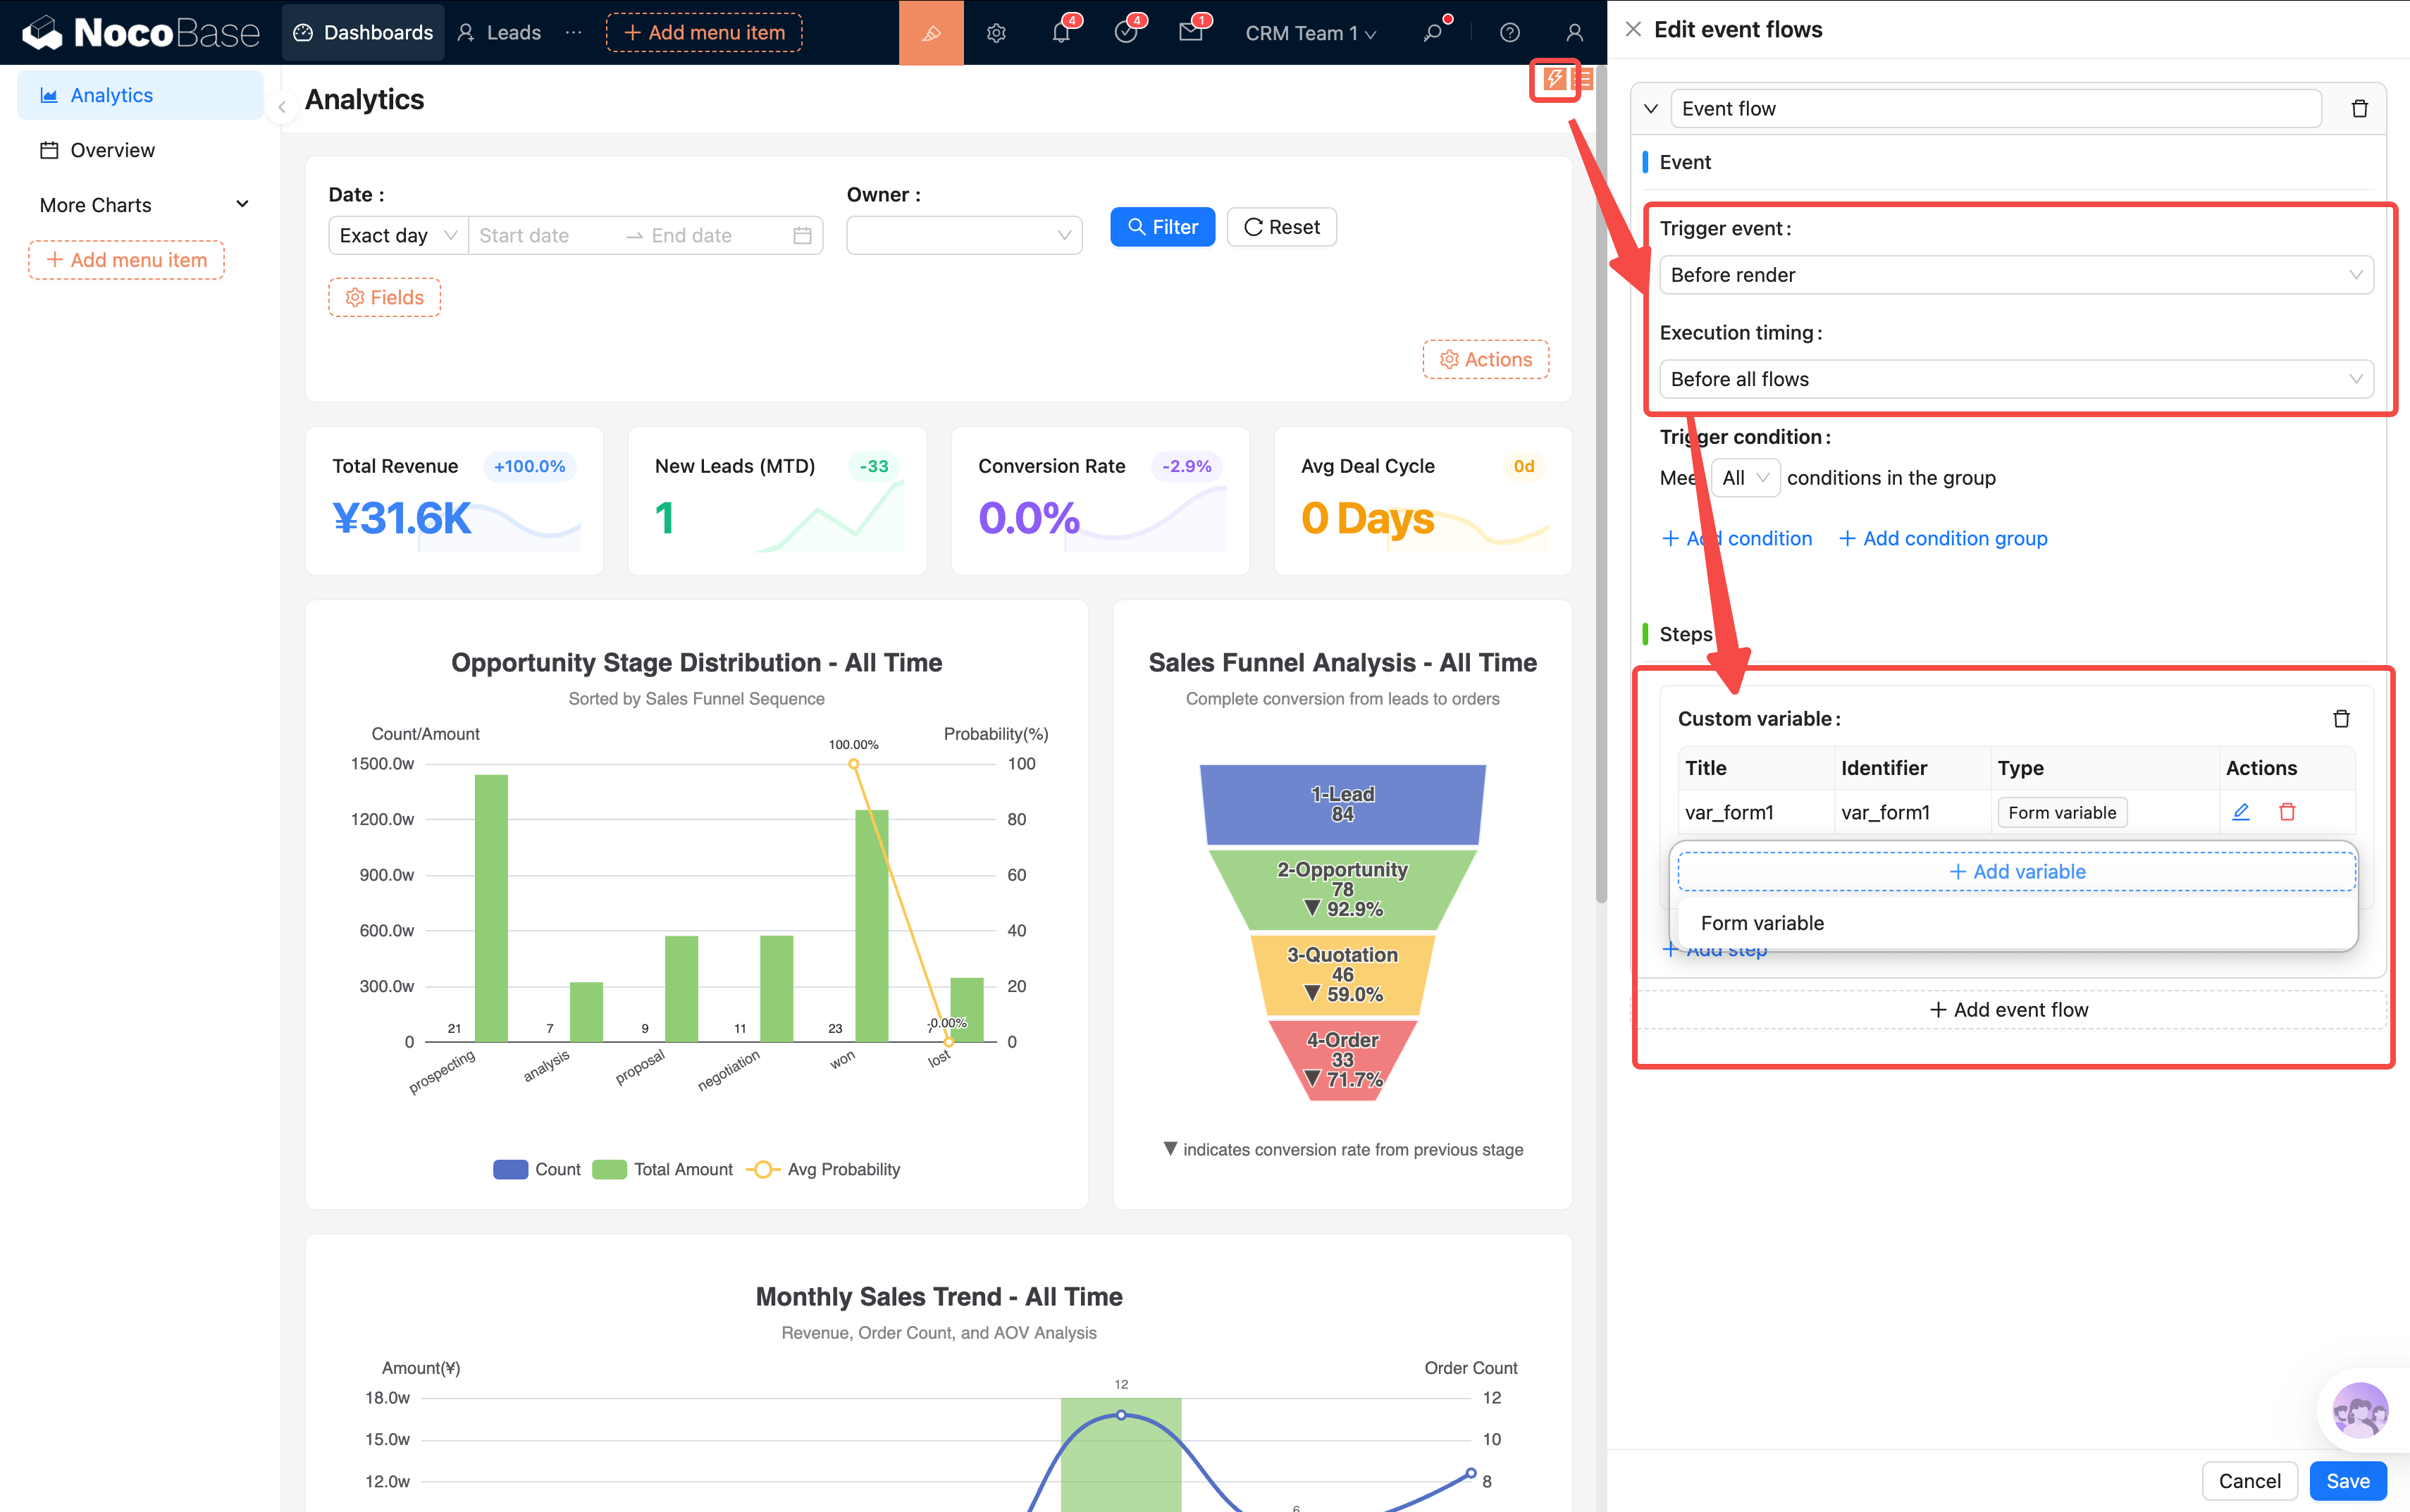Edit the var_form1 variable pencil icon
Screen dimensions: 2410x1512
click(2240, 812)
